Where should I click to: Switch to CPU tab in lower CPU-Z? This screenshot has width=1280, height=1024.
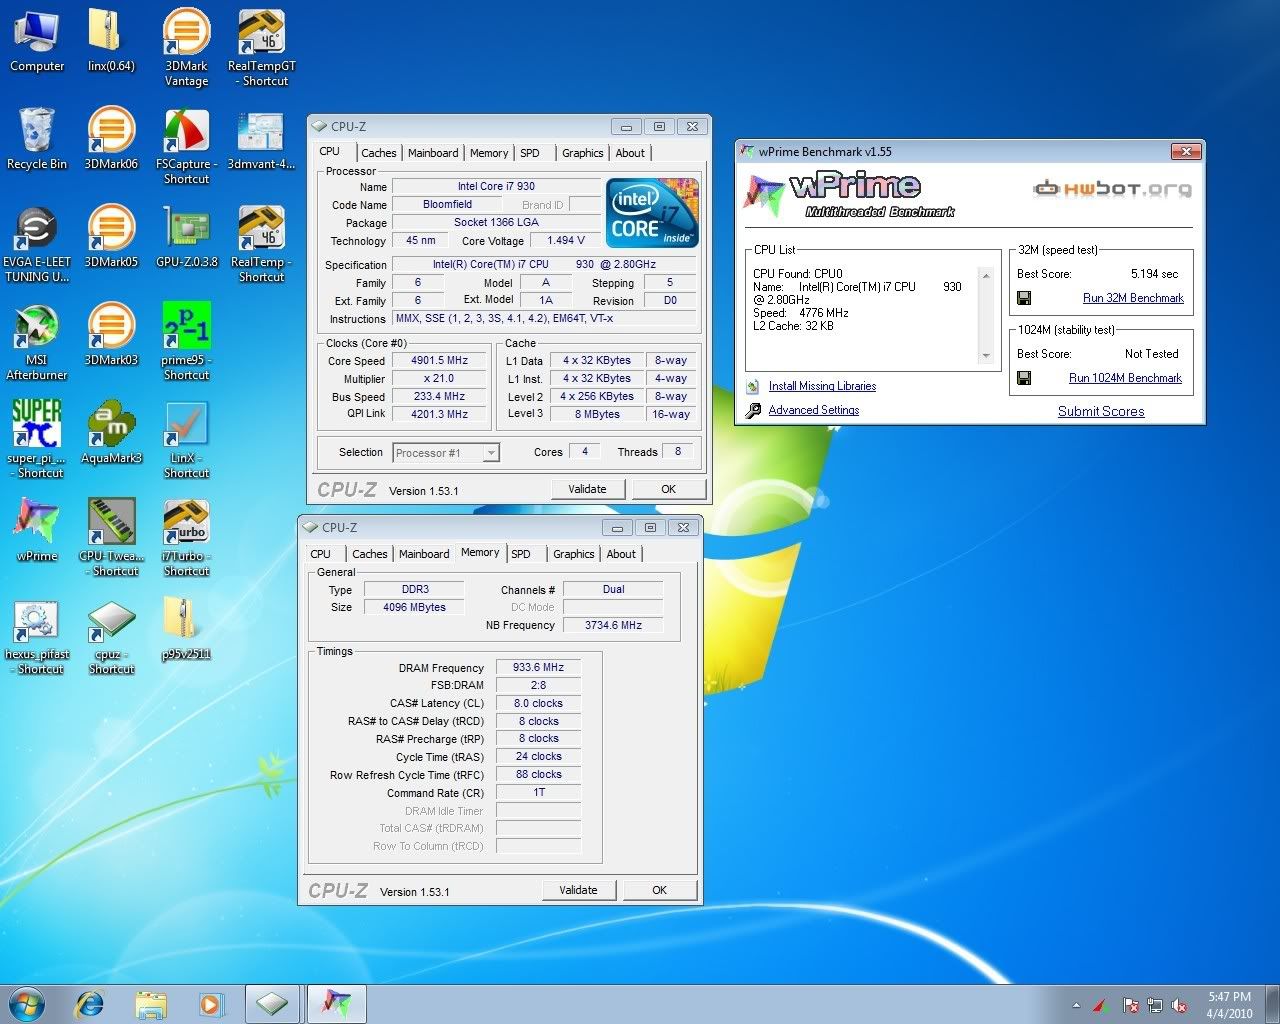pos(321,554)
